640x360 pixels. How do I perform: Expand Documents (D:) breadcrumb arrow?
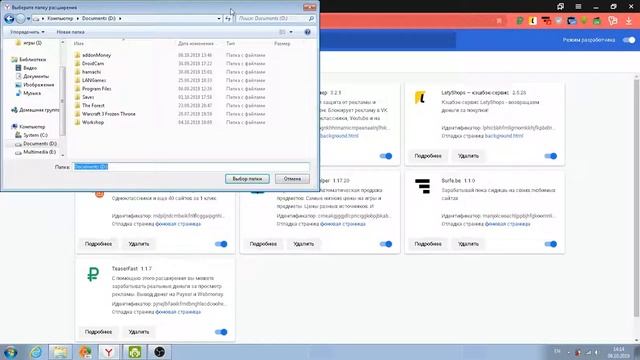pyautogui.click(x=120, y=18)
